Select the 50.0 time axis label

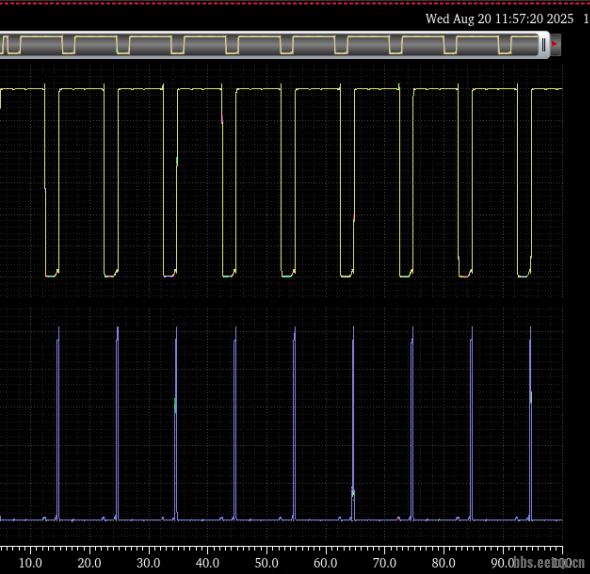(x=267, y=563)
